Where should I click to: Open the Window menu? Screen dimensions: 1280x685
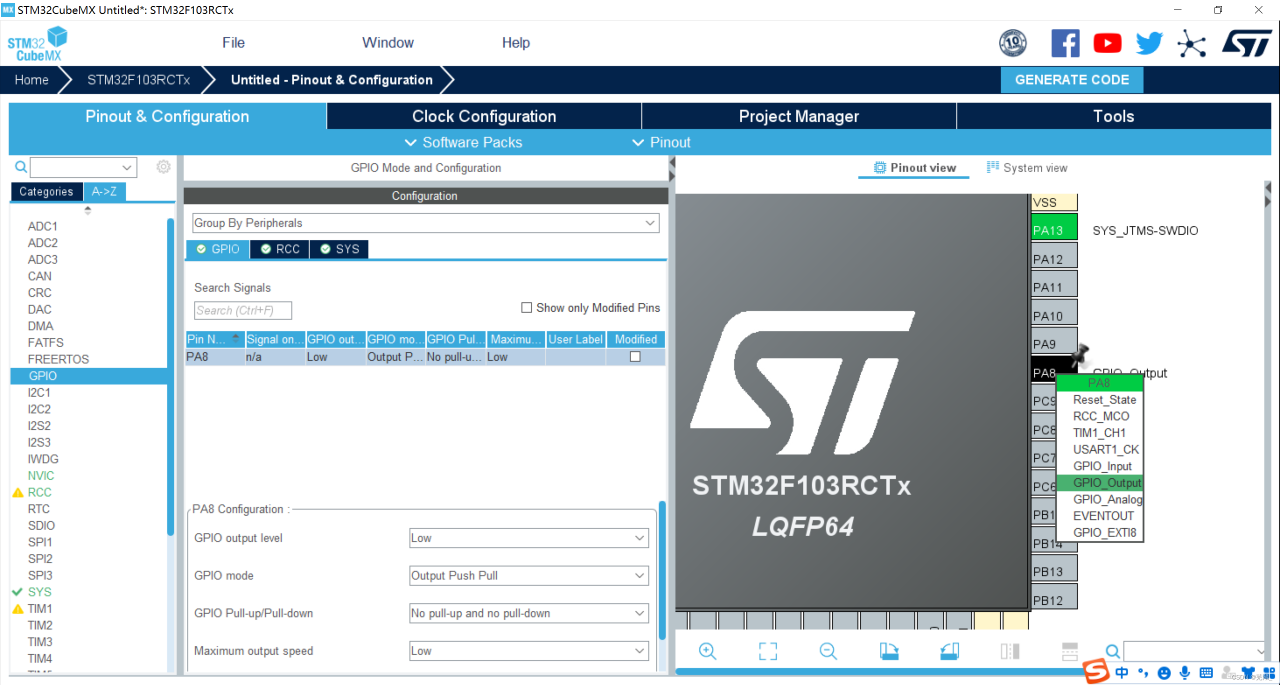(x=388, y=43)
